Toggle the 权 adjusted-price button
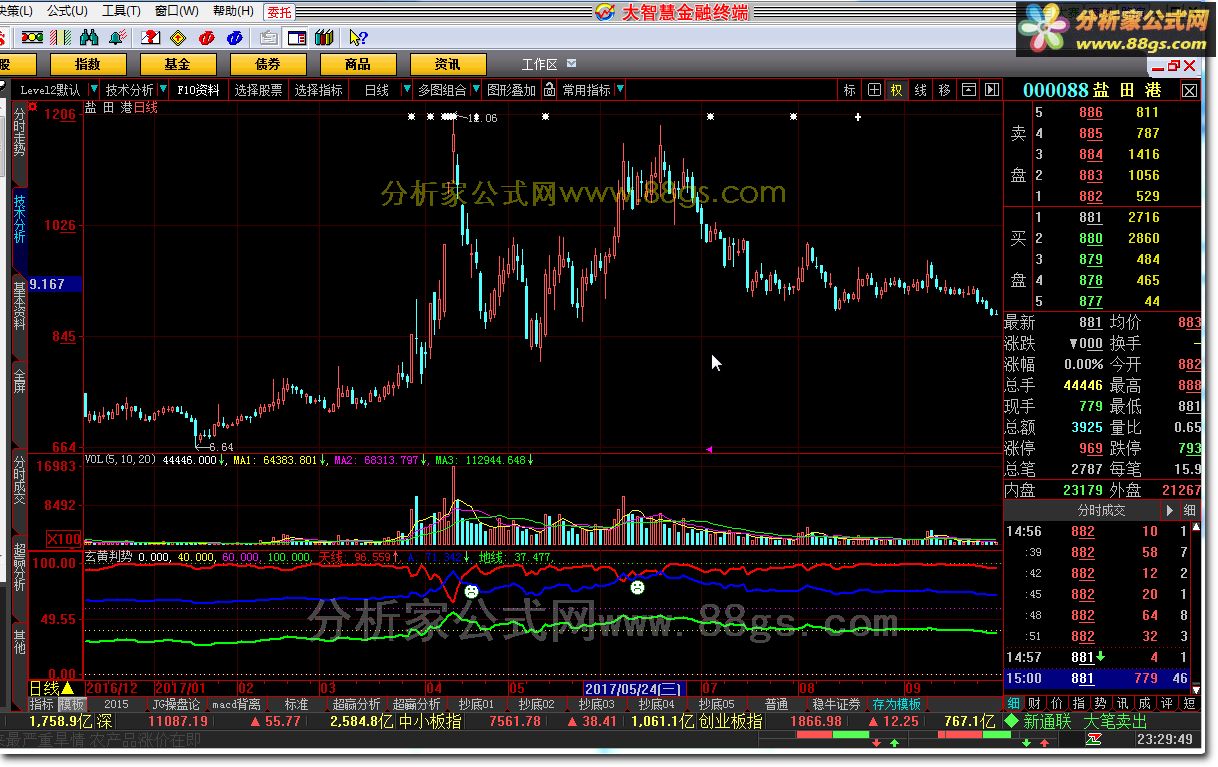Viewport: 1218px width, 767px height. (x=896, y=90)
